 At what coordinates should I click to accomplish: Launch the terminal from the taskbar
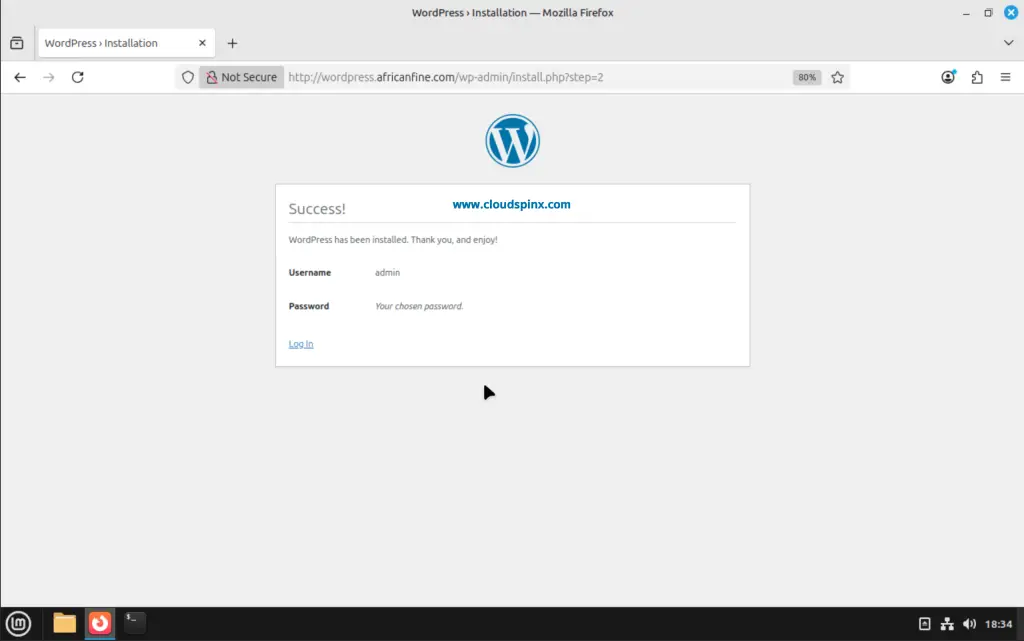pos(134,622)
